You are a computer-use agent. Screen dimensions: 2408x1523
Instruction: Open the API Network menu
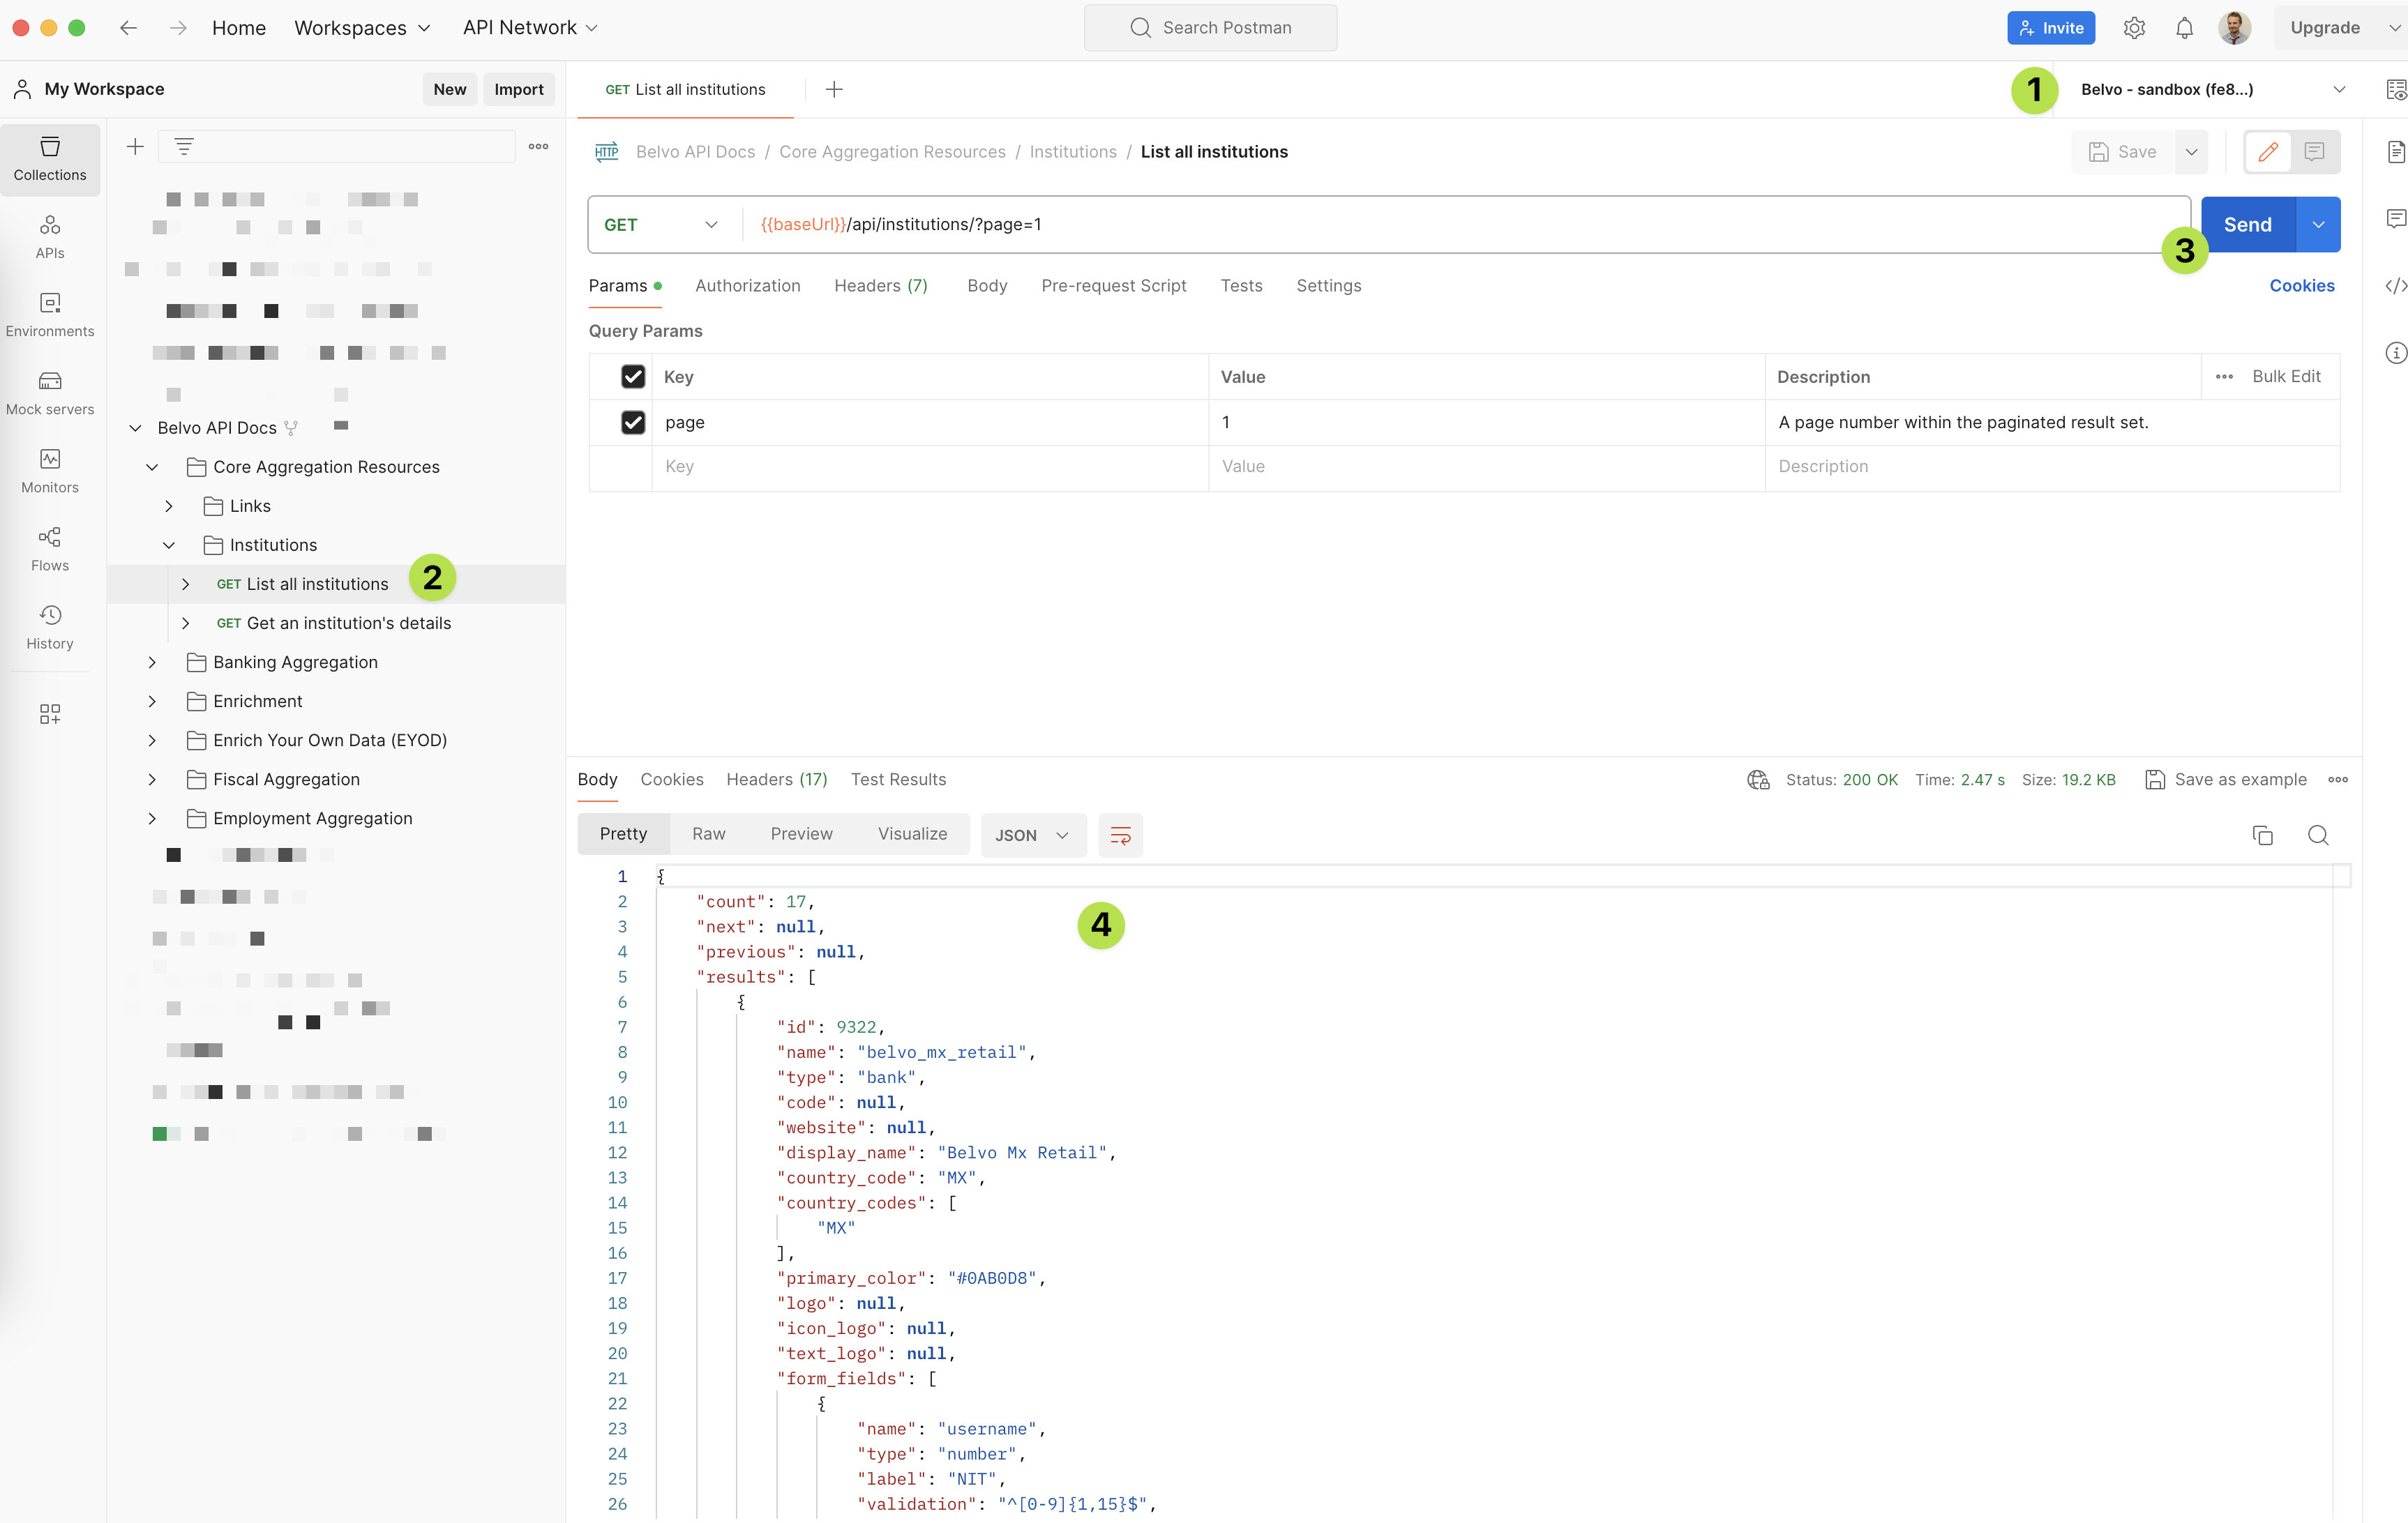(x=530, y=28)
